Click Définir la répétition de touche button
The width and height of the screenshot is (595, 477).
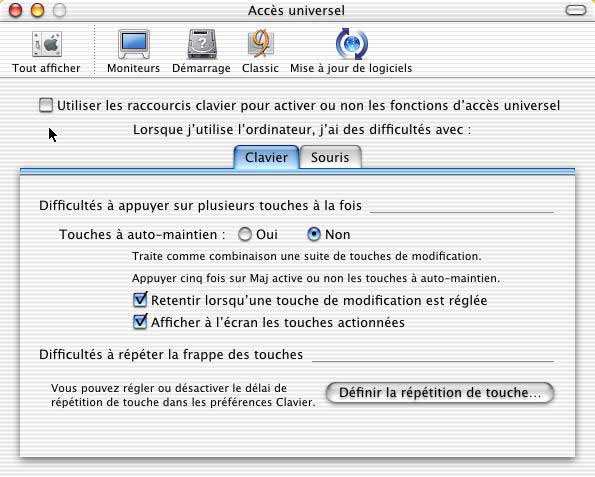[x=440, y=393]
